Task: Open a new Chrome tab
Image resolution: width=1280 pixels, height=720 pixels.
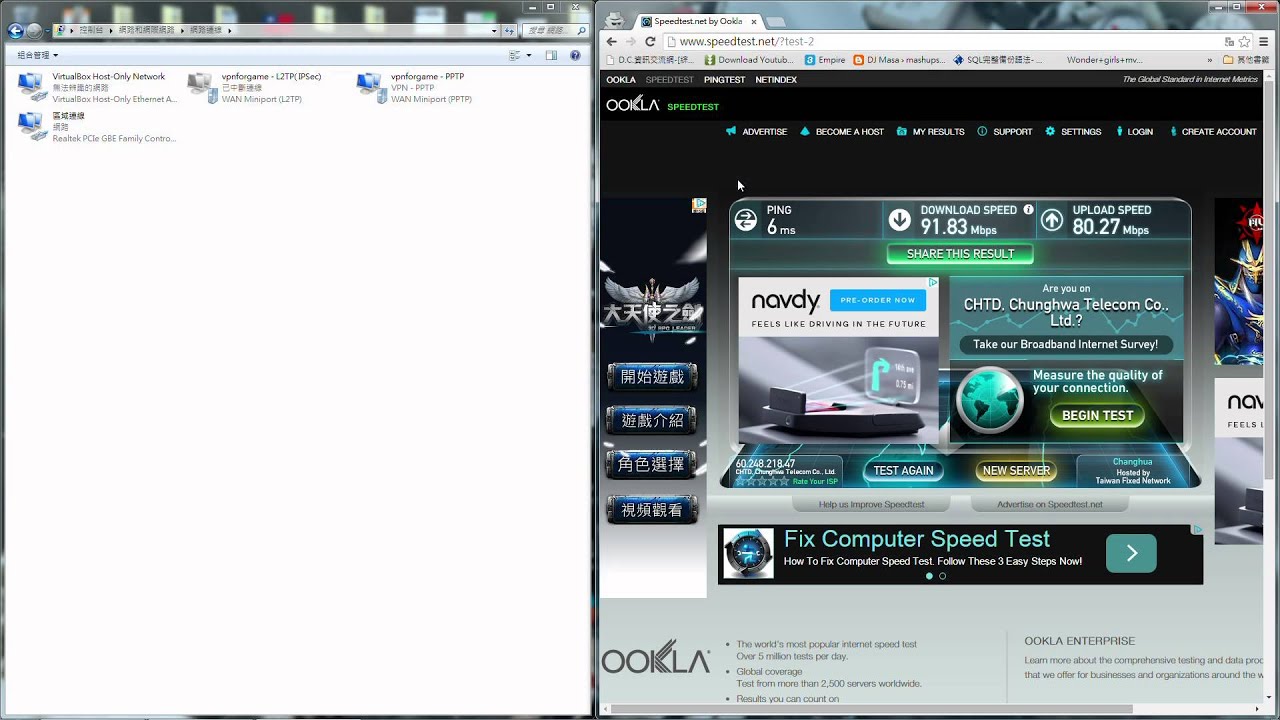Action: (776, 22)
